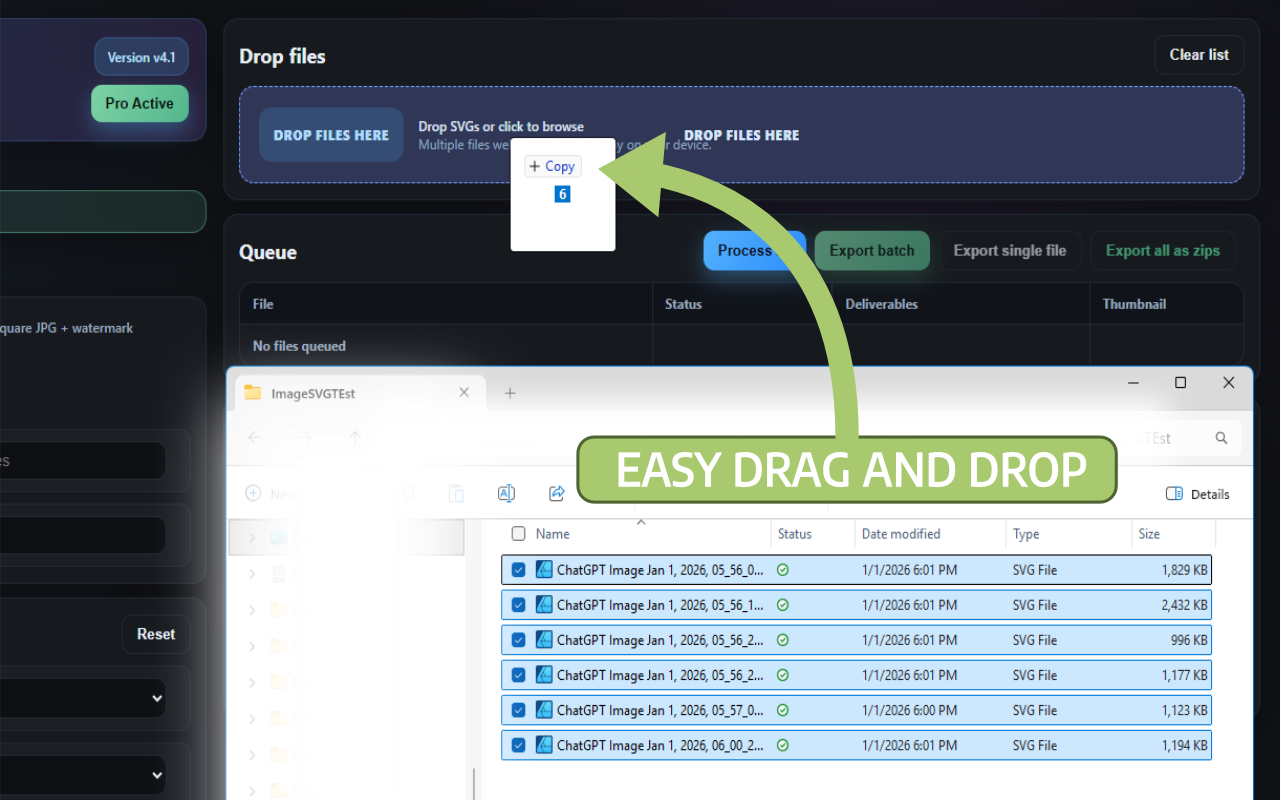
Task: Click the Copy icon in the Explorer toolbar
Action: (406, 493)
